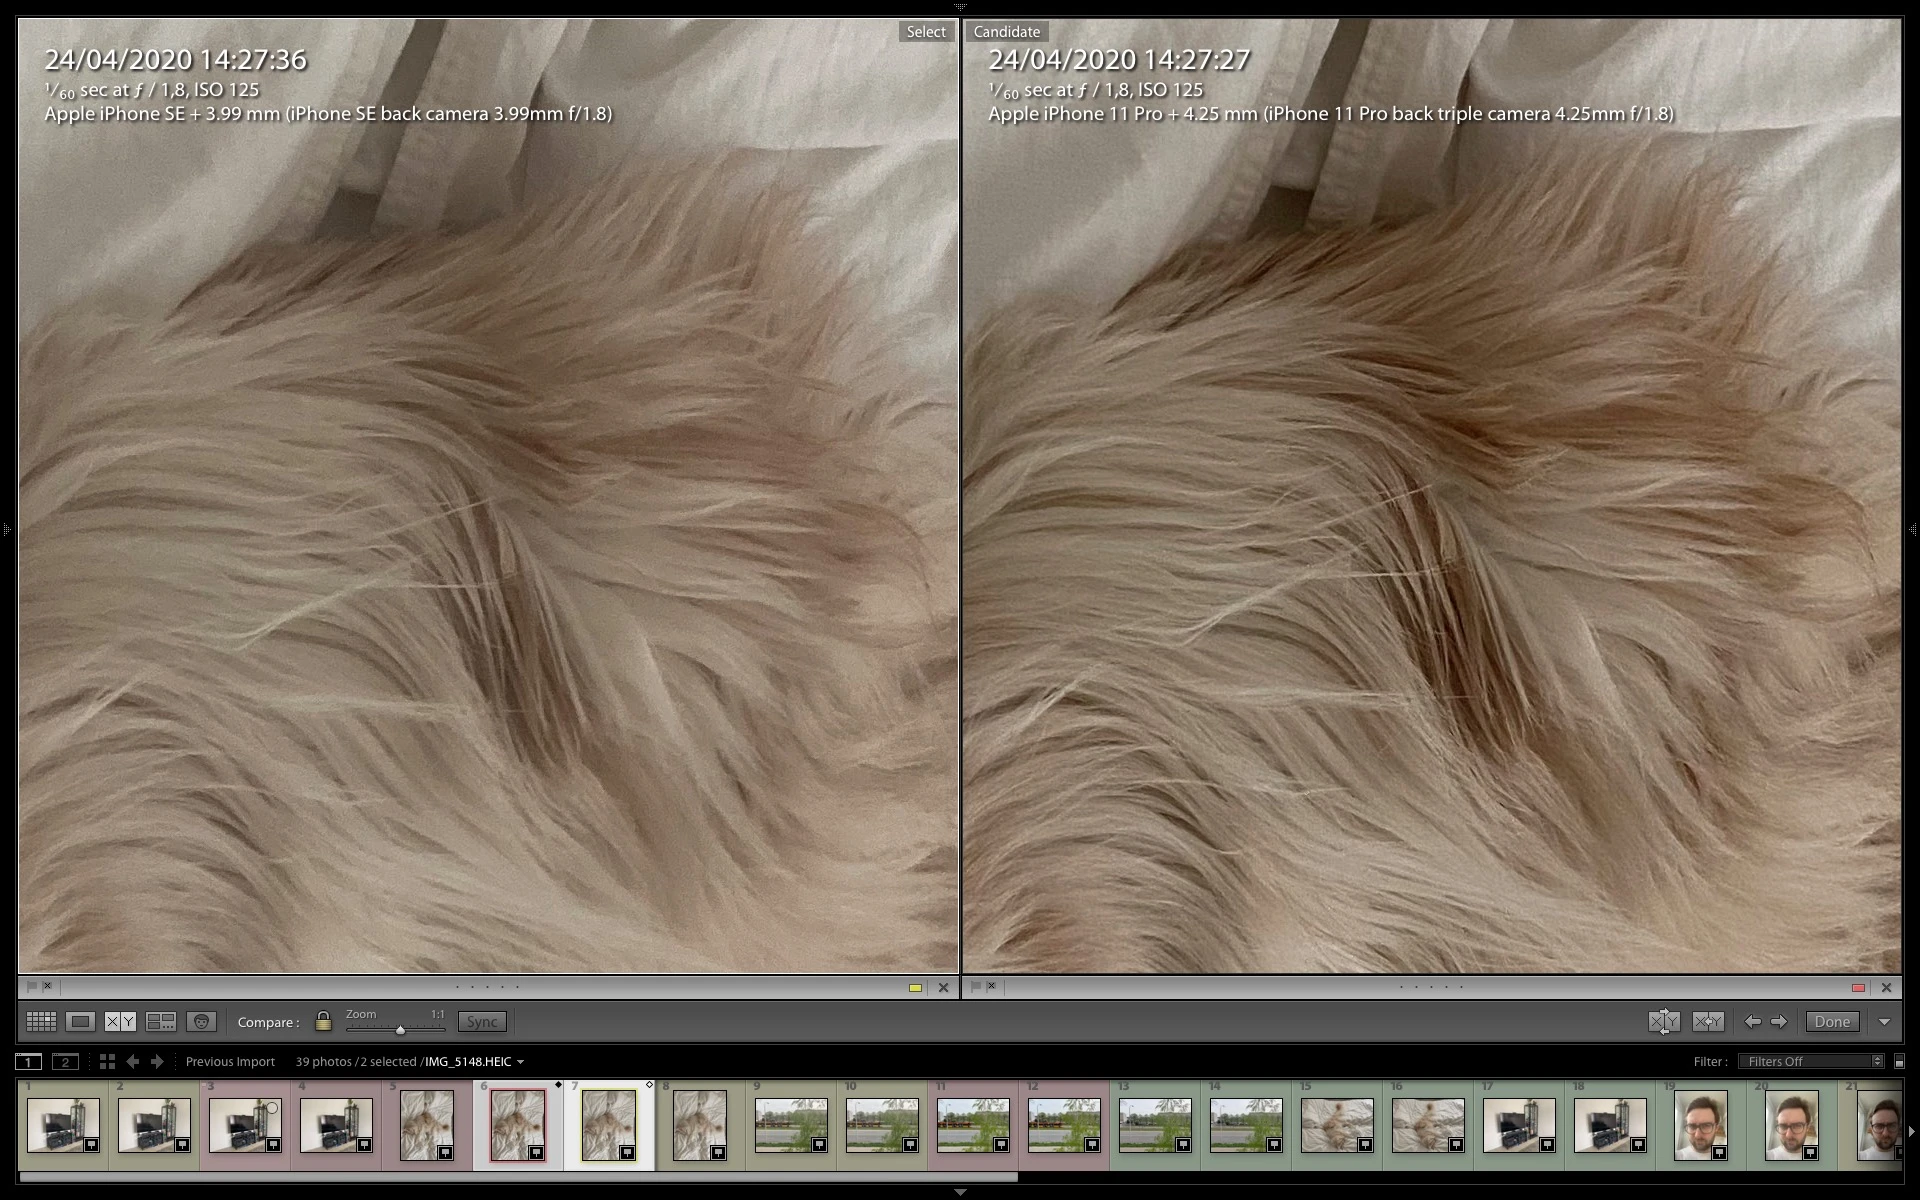The height and width of the screenshot is (1200, 1920).
Task: Open toolbar content options triangle
Action: pos(1884,1021)
